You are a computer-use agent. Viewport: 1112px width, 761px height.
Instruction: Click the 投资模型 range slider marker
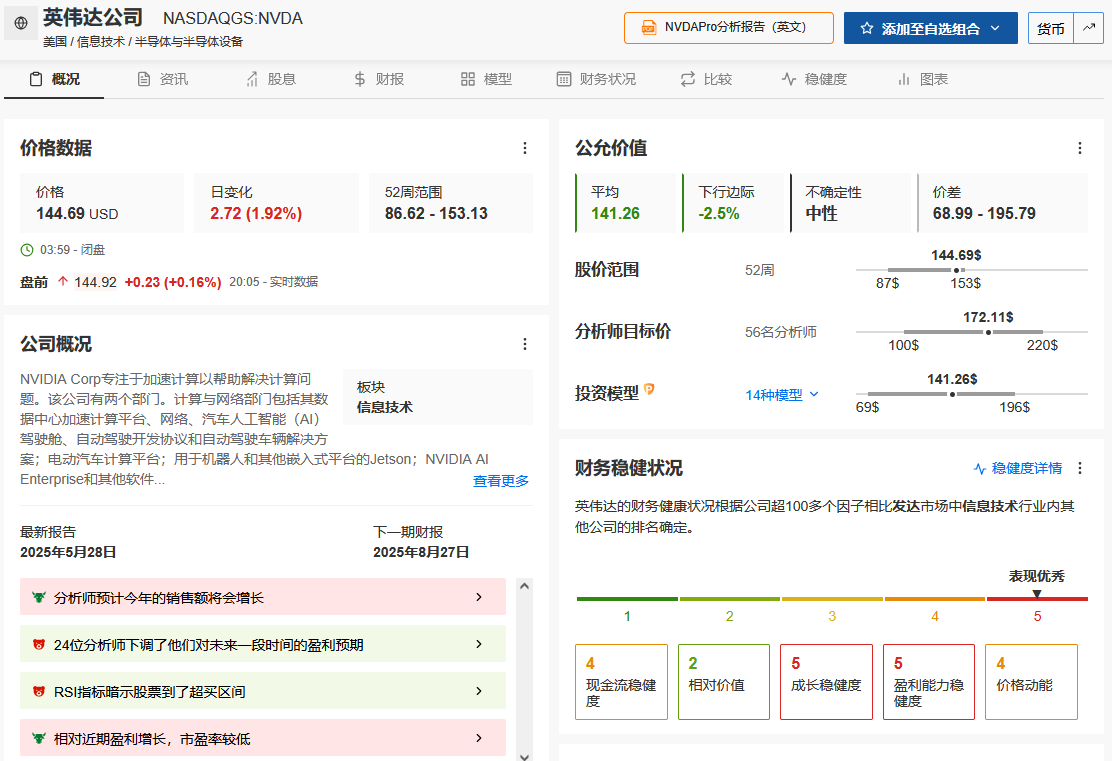pyautogui.click(x=952, y=394)
